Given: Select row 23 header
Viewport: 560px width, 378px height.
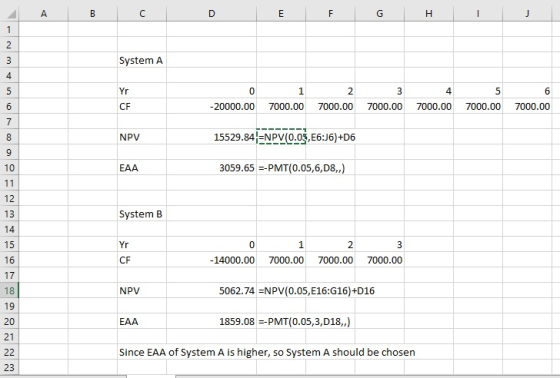Looking at the screenshot, I should [9, 367].
